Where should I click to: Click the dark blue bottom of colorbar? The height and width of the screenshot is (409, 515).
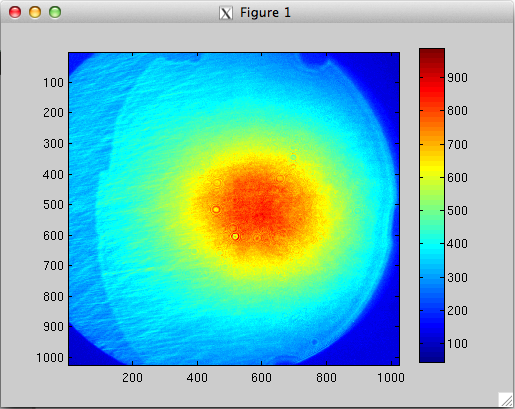(x=432, y=357)
